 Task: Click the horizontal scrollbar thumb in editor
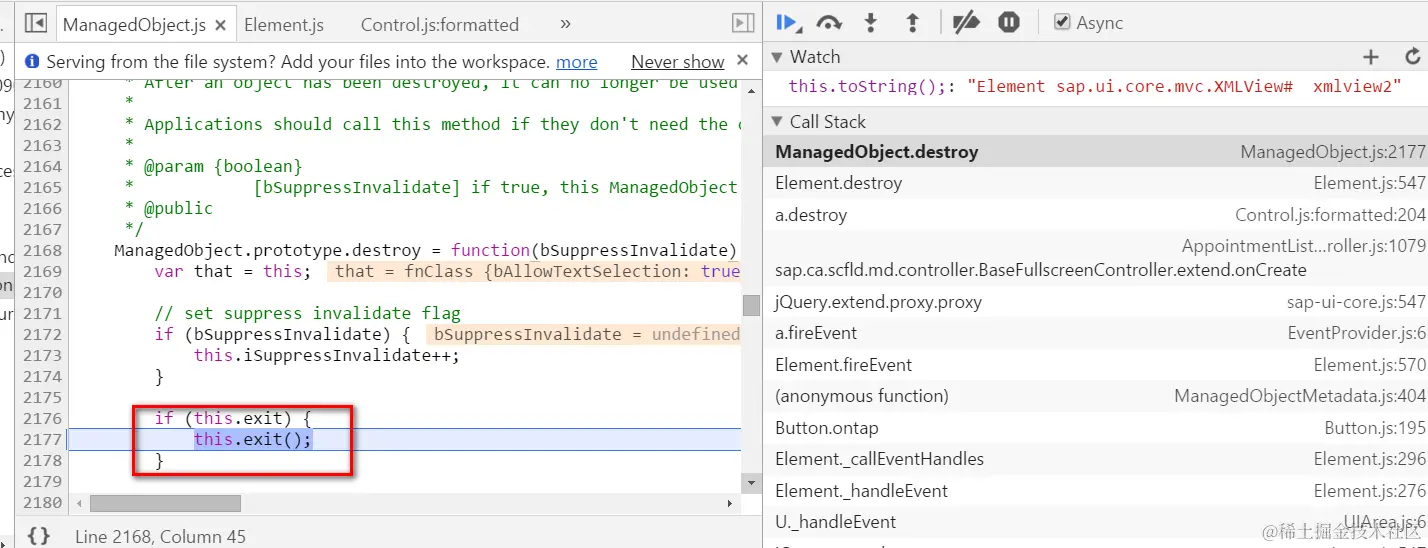pyautogui.click(x=165, y=503)
